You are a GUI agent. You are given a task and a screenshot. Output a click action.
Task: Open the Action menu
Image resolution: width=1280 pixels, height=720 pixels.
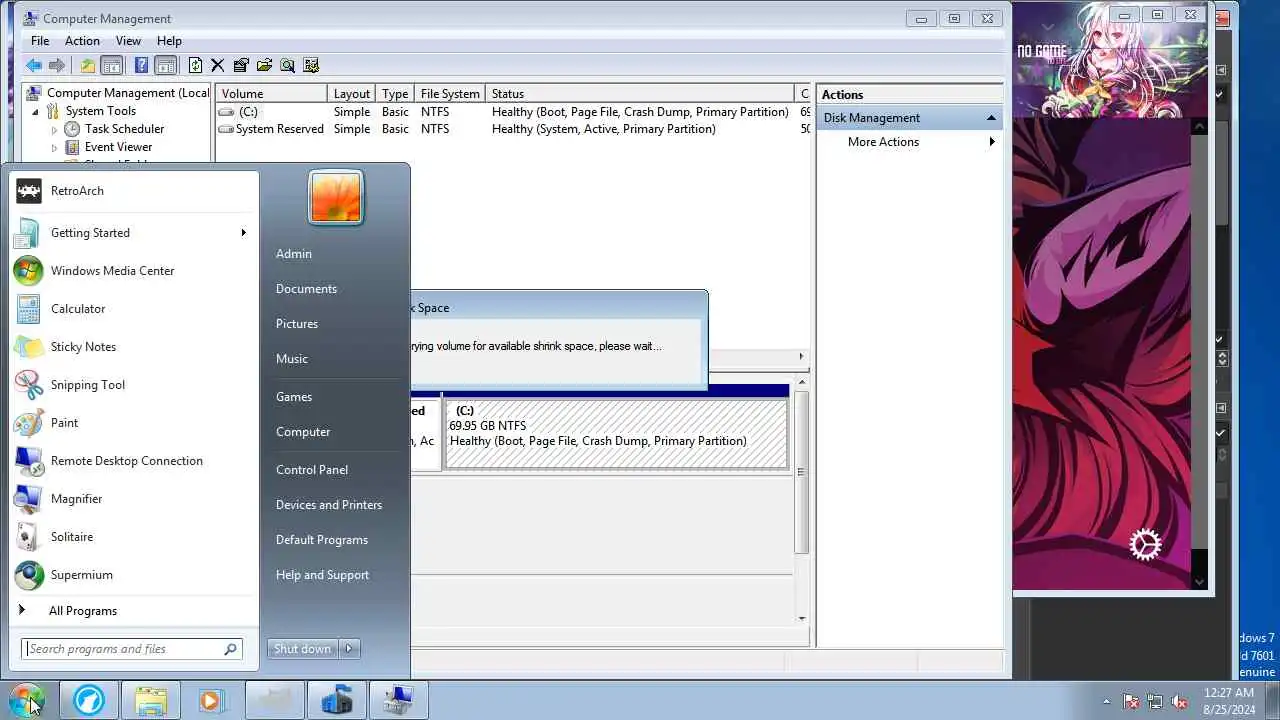coord(82,41)
